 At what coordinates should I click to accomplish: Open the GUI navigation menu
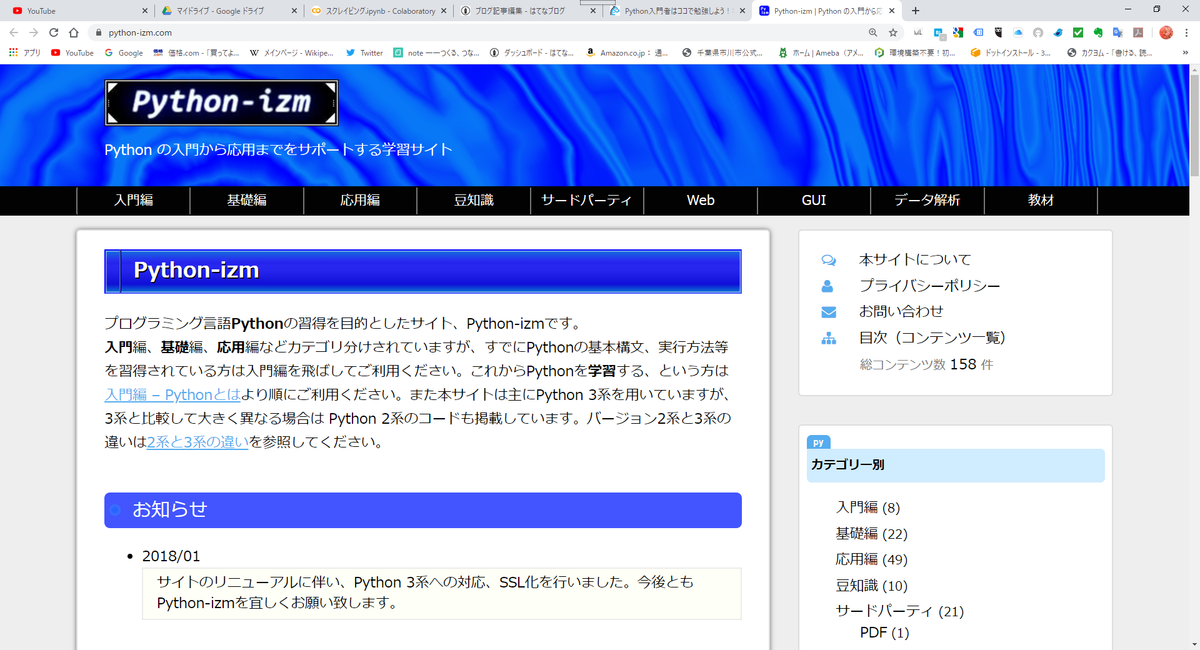(814, 200)
